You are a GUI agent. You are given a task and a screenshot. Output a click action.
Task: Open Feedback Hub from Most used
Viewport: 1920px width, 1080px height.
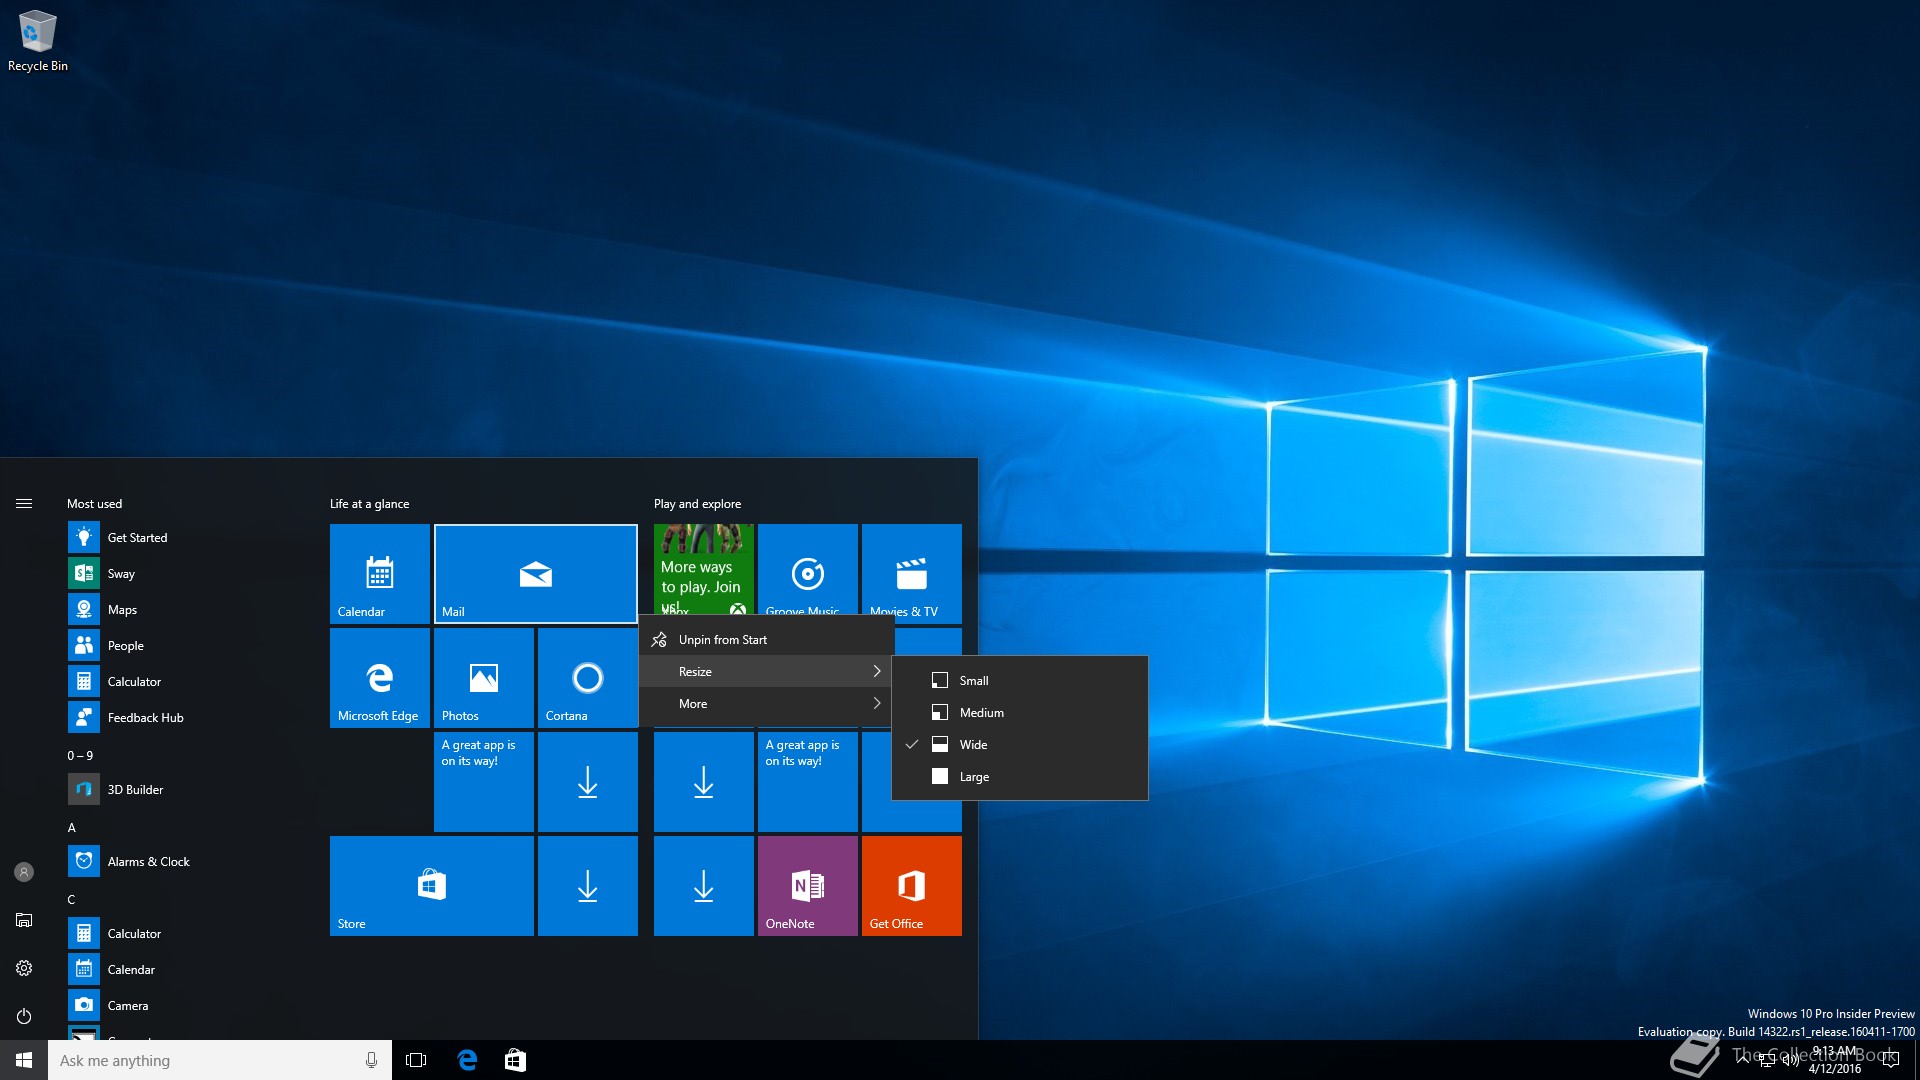click(183, 718)
